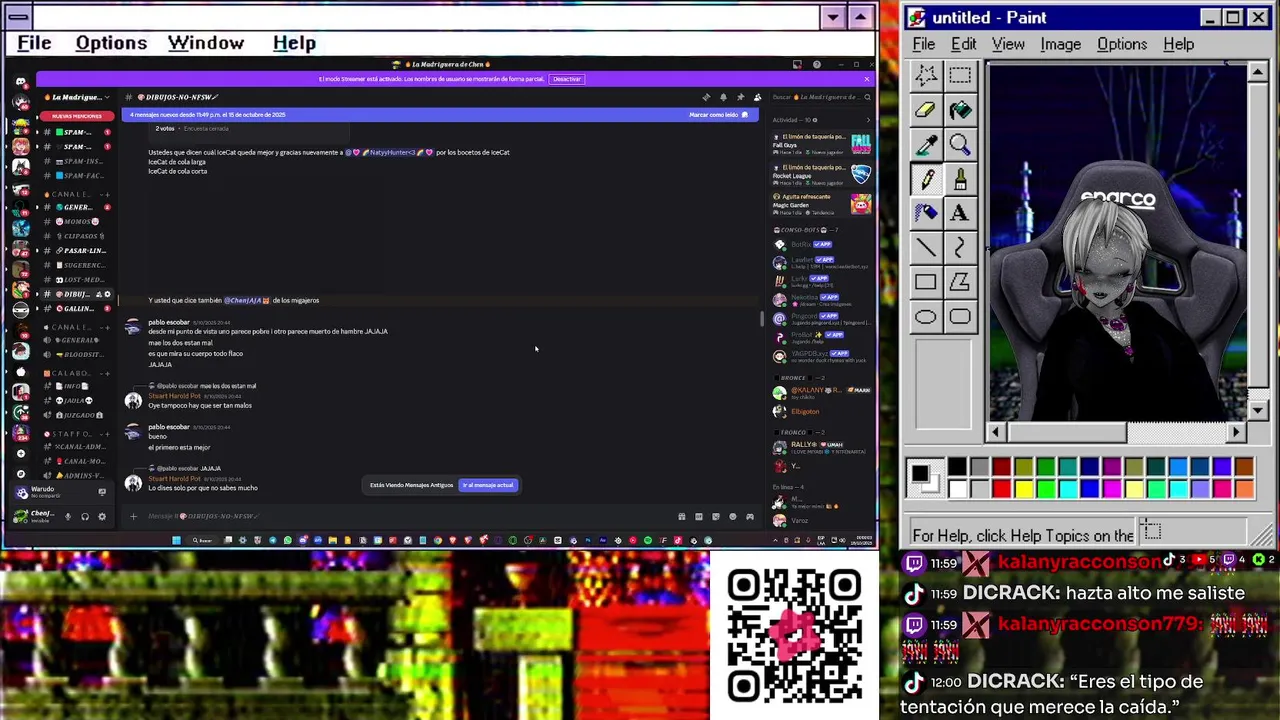Select the Airbrush spray tool

point(925,213)
